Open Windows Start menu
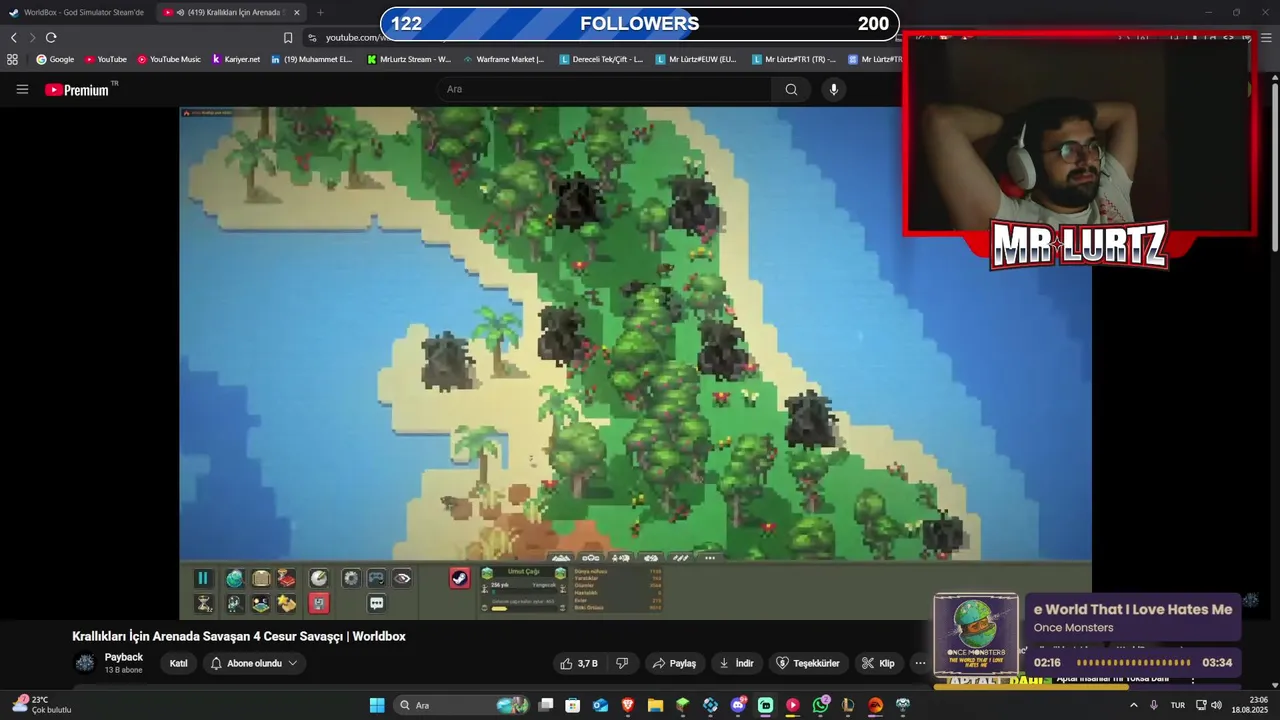This screenshot has width=1280, height=720. tap(377, 705)
